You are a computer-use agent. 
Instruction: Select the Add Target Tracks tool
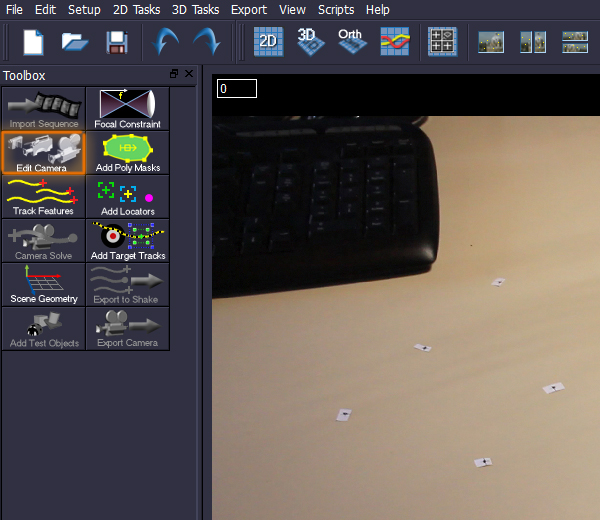pyautogui.click(x=128, y=241)
